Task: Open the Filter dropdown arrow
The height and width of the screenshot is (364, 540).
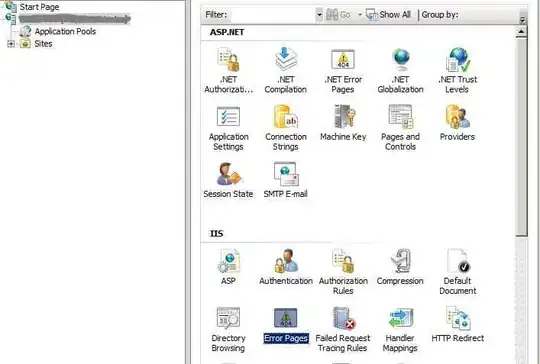Action: [319, 15]
